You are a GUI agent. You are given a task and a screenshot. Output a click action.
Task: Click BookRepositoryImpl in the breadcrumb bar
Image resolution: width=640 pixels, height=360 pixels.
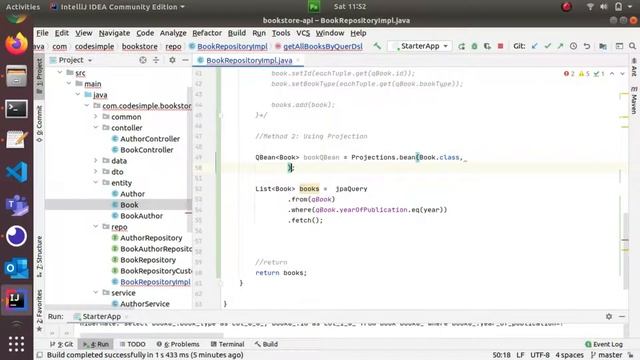pyautogui.click(x=229, y=47)
